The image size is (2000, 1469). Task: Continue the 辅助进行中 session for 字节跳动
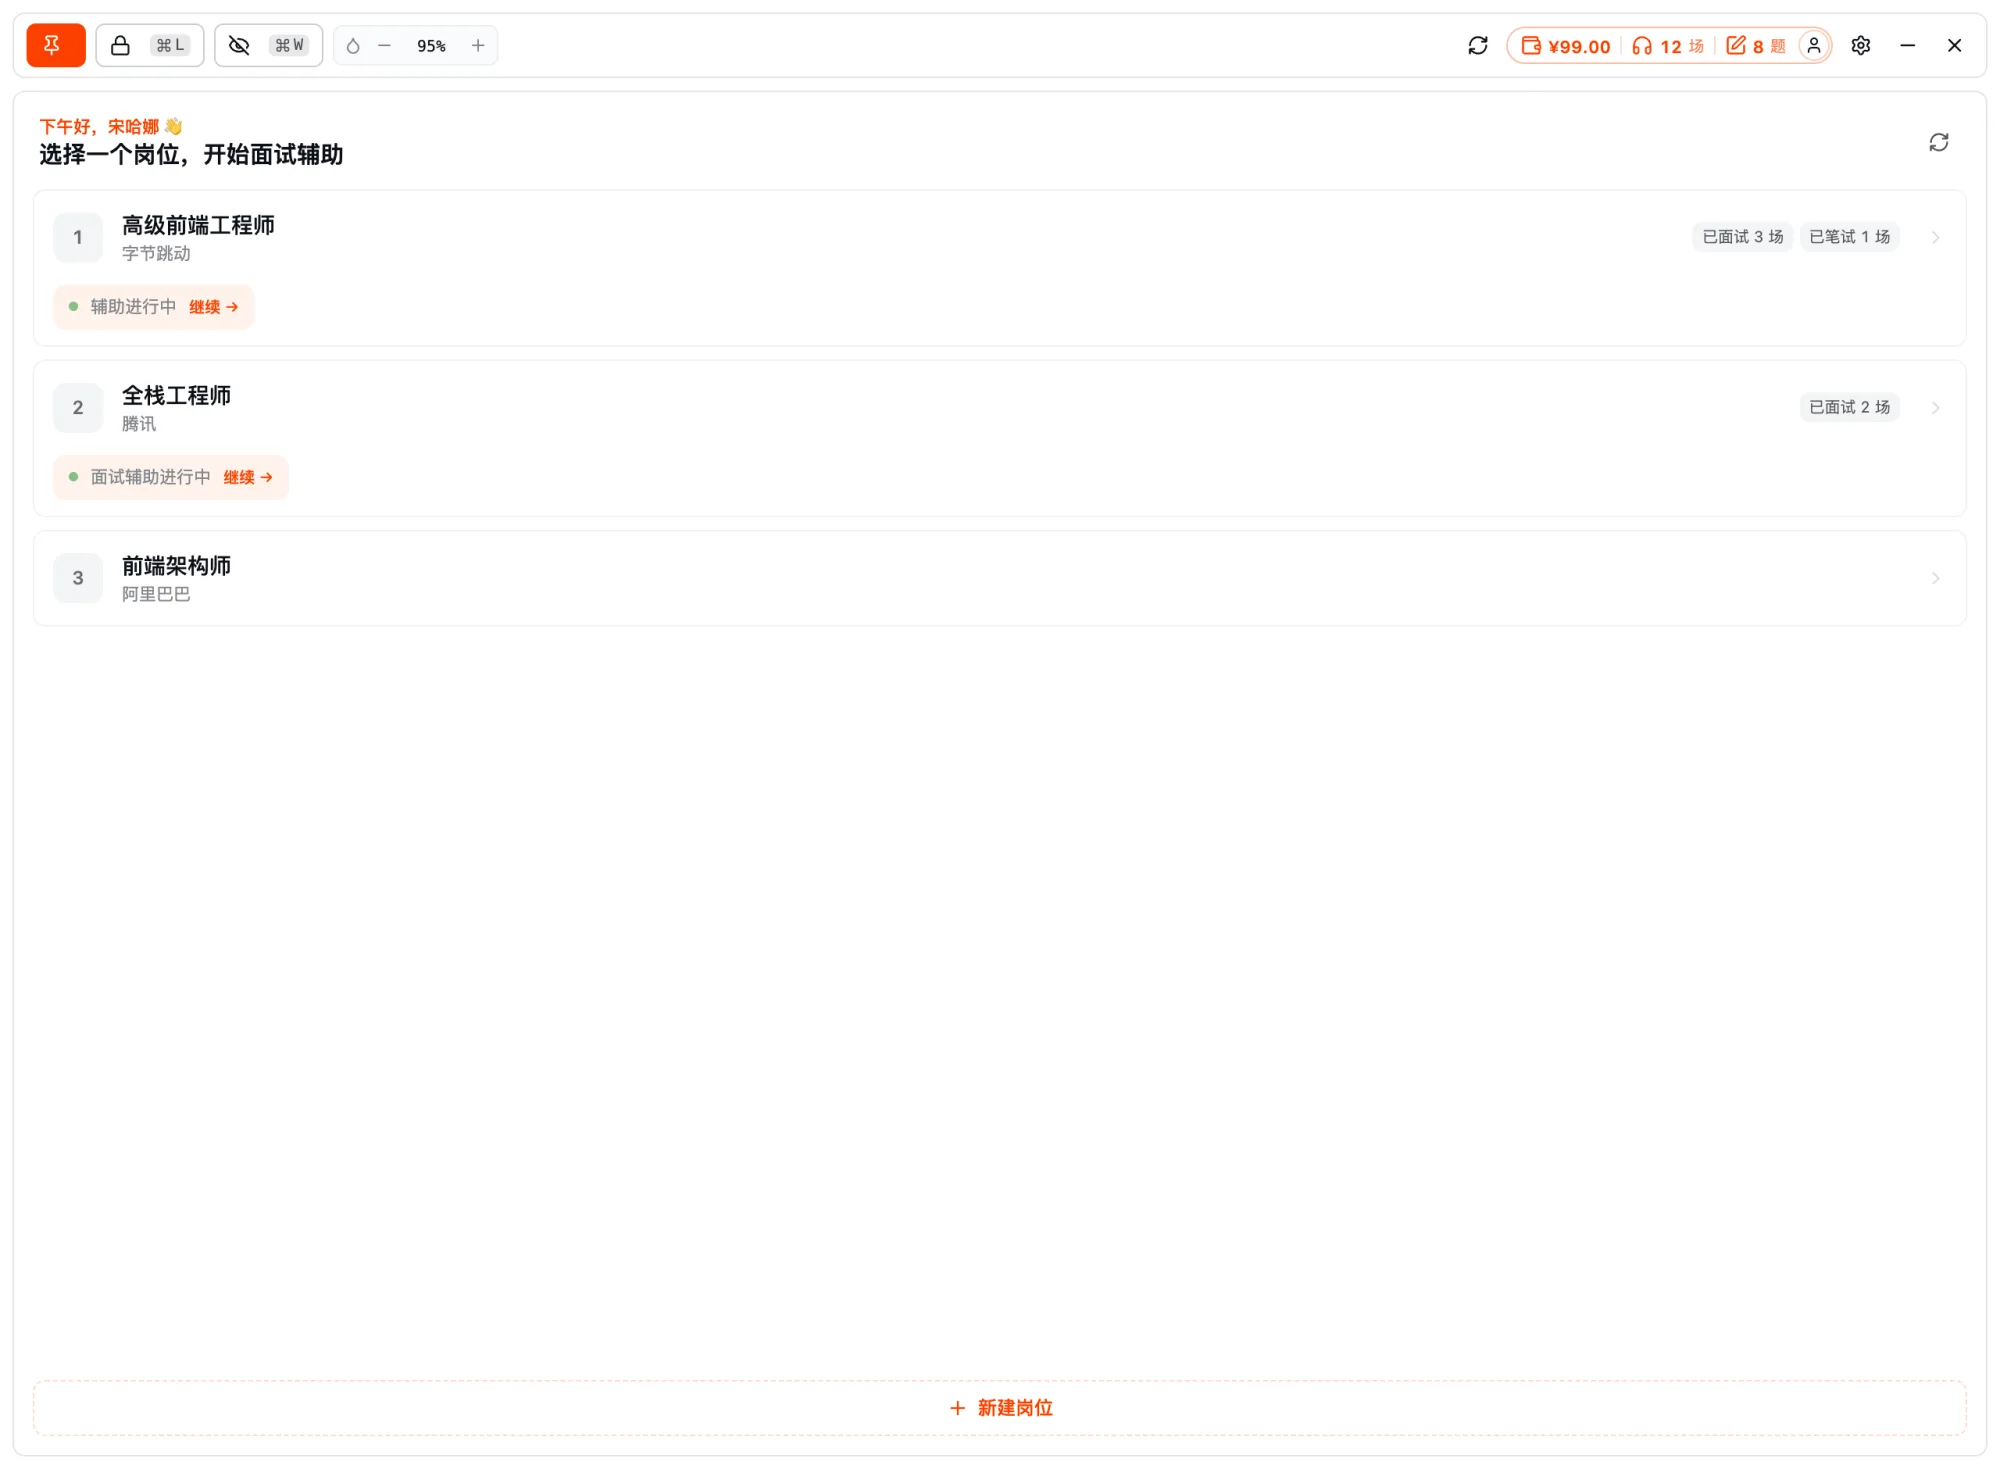(214, 307)
